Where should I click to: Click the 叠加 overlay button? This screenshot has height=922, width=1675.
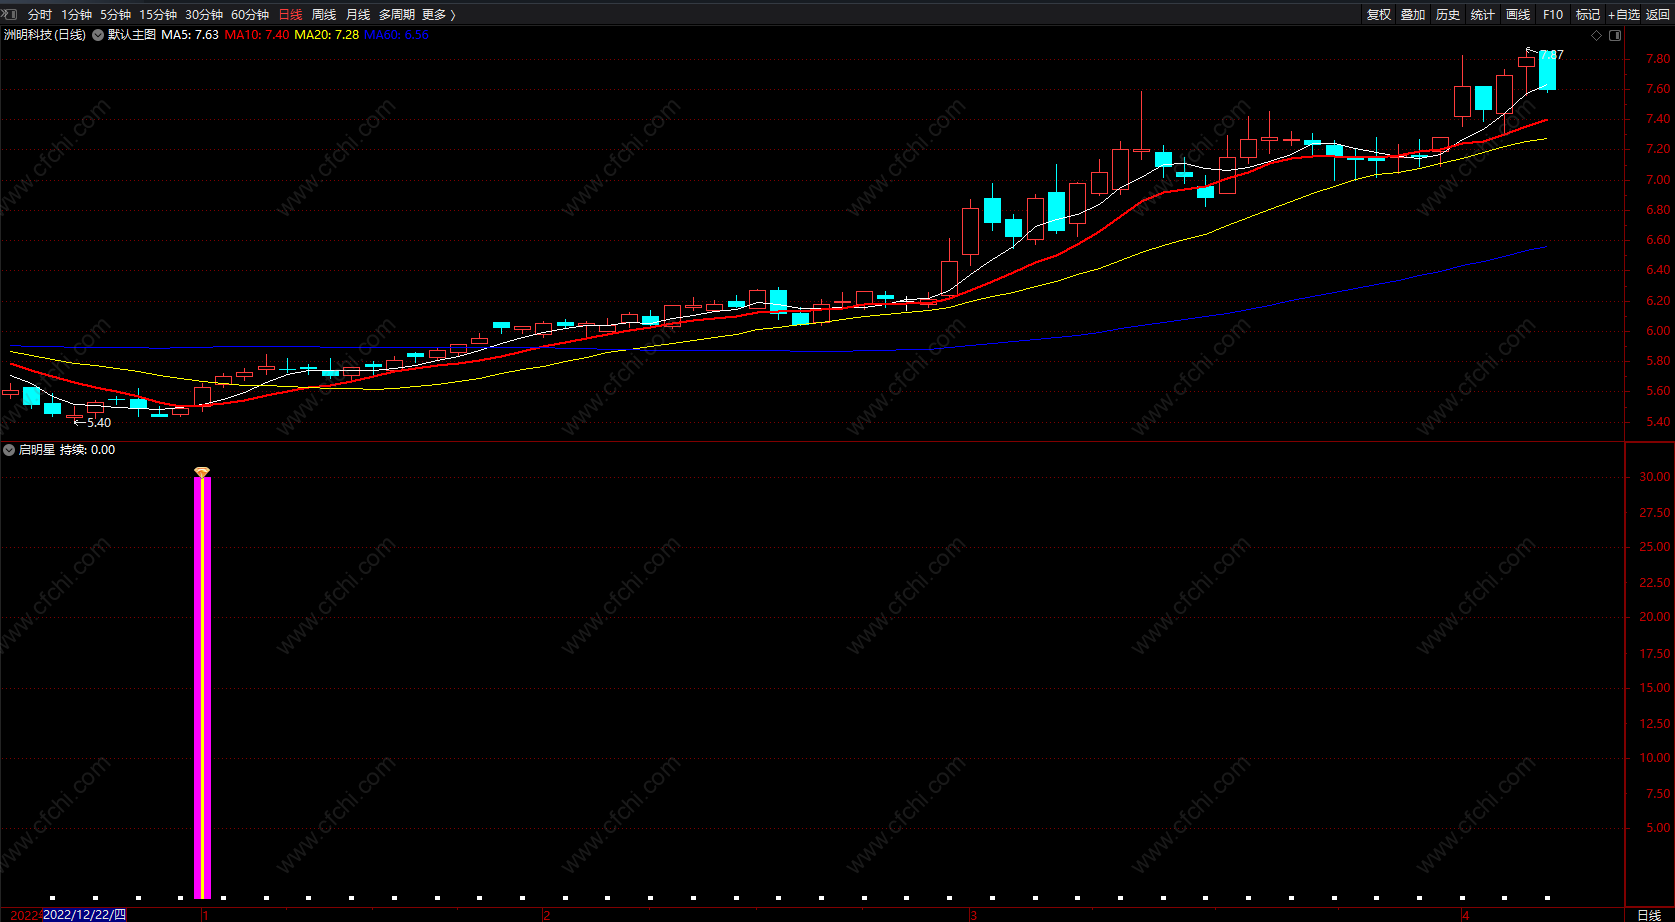pos(1413,15)
